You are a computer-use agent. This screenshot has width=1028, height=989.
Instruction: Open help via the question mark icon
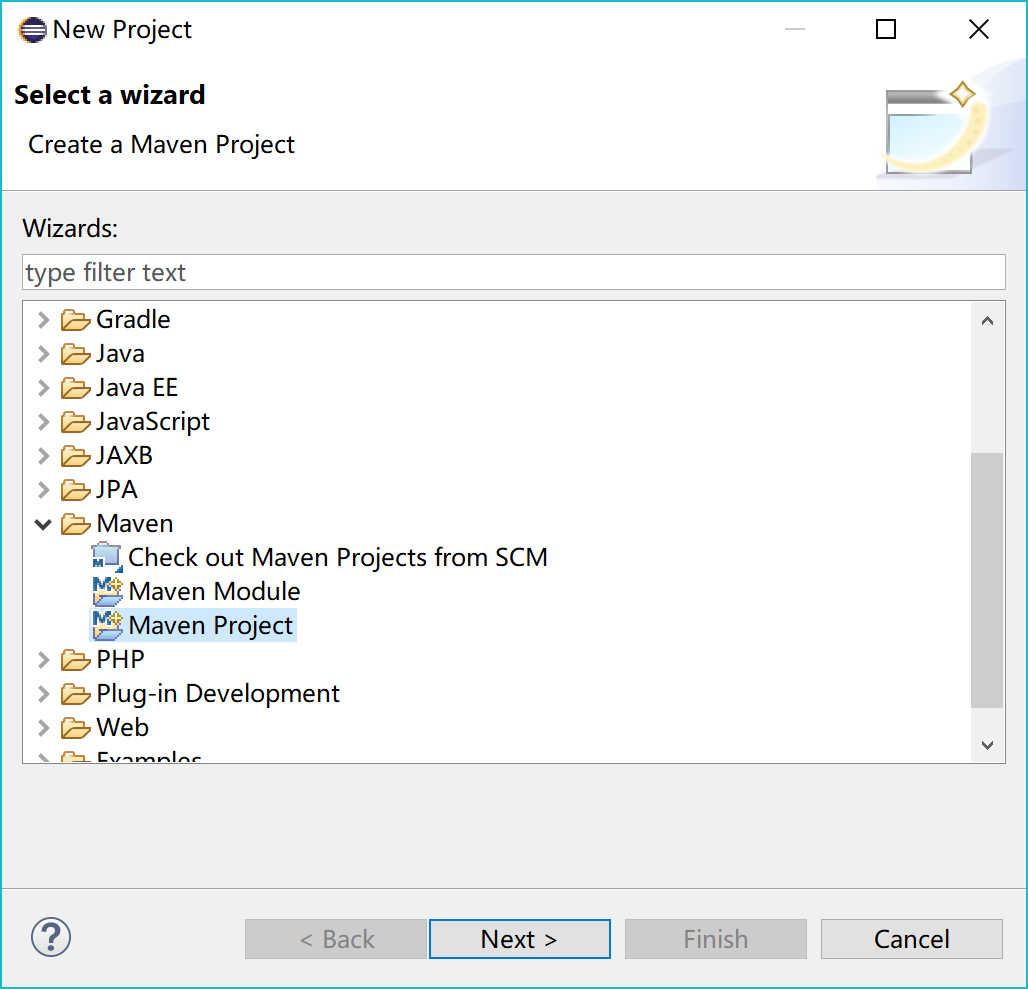coord(50,938)
